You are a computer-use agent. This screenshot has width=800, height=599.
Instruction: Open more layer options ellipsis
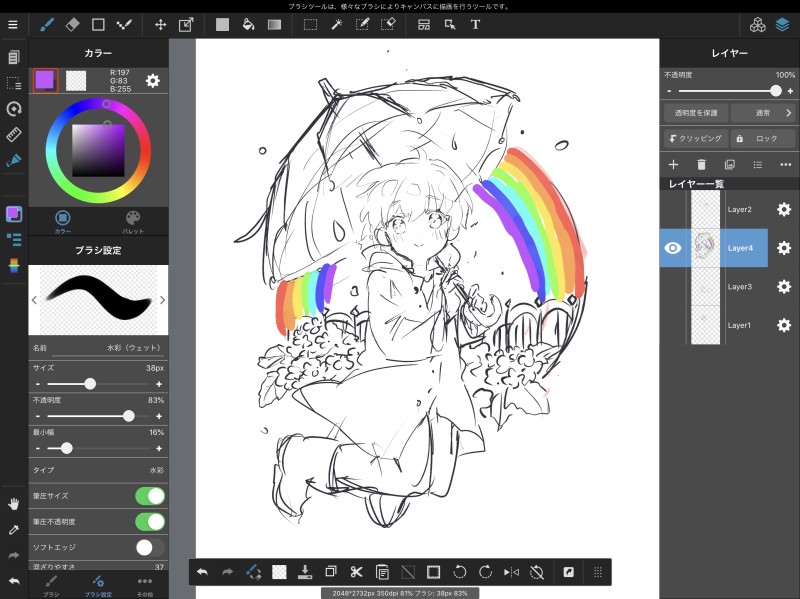coord(786,164)
